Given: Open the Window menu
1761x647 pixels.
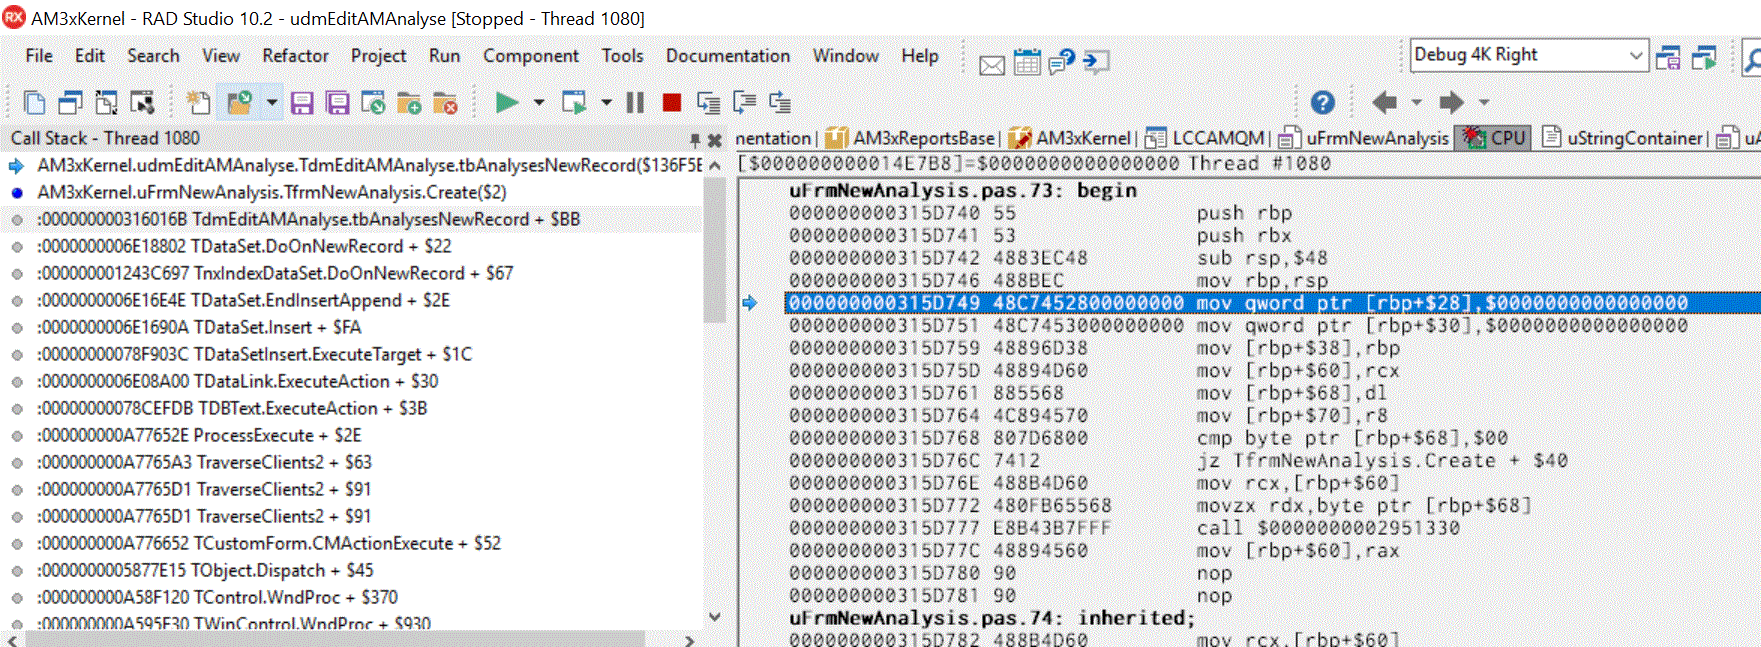Looking at the screenshot, I should pos(845,56).
